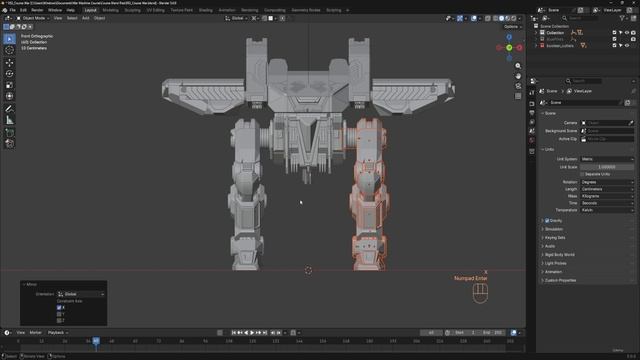Enable the Separate Units checkbox
The height and width of the screenshot is (360, 640).
tap(582, 174)
